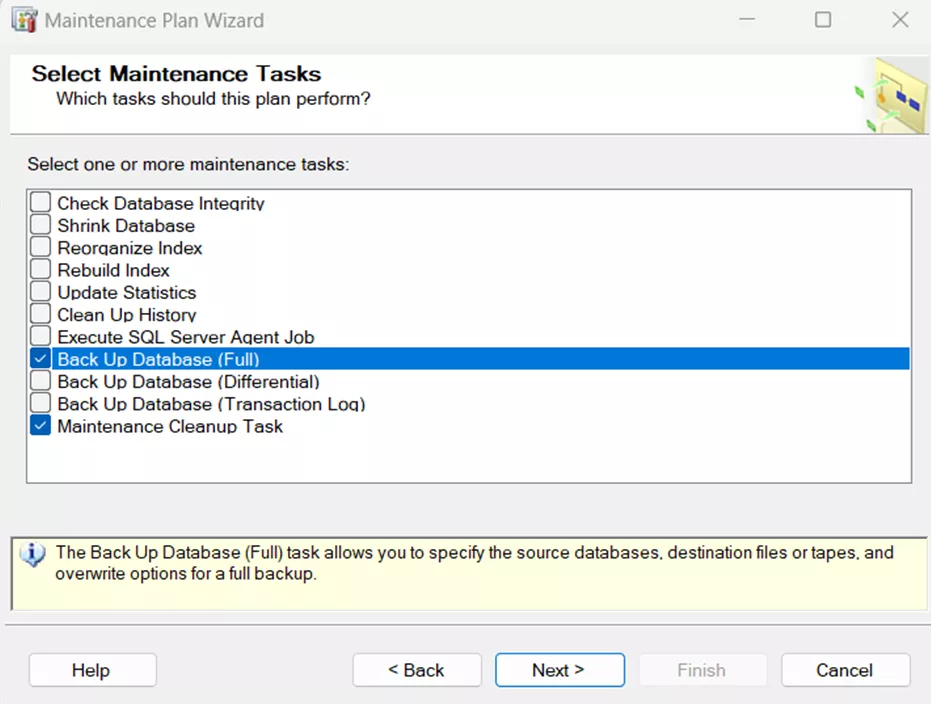Select the Clean Up History label
The image size is (931, 704).
(126, 315)
